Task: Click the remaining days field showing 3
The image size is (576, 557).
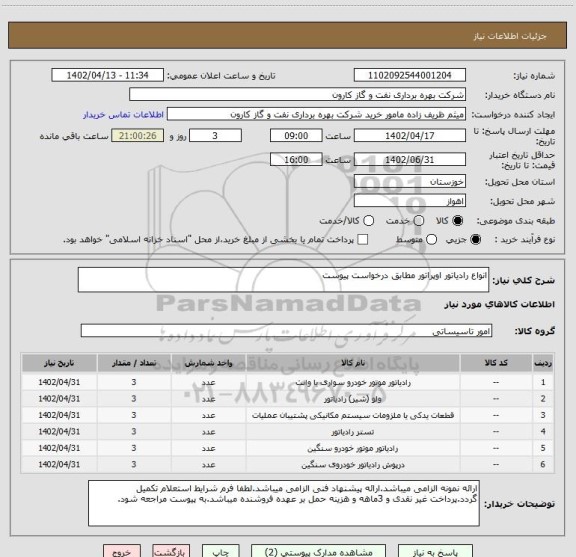Action: point(215,136)
